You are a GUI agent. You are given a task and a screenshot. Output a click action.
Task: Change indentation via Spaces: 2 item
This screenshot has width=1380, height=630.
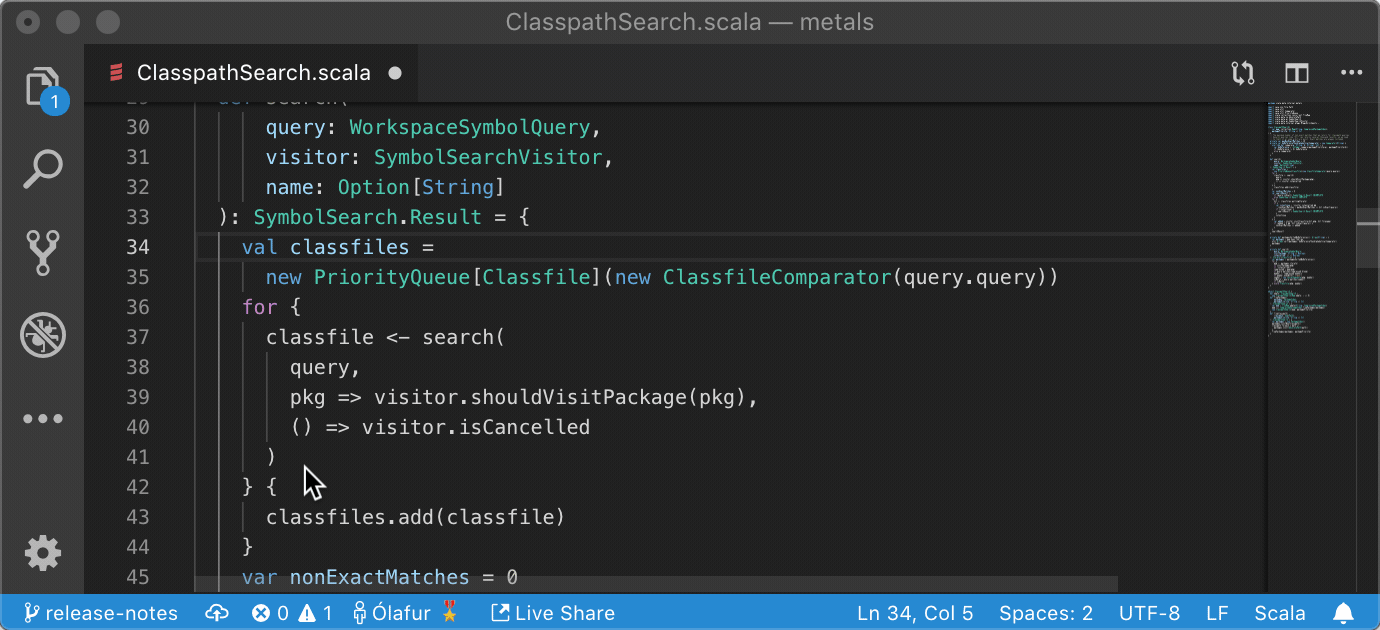point(1046,612)
